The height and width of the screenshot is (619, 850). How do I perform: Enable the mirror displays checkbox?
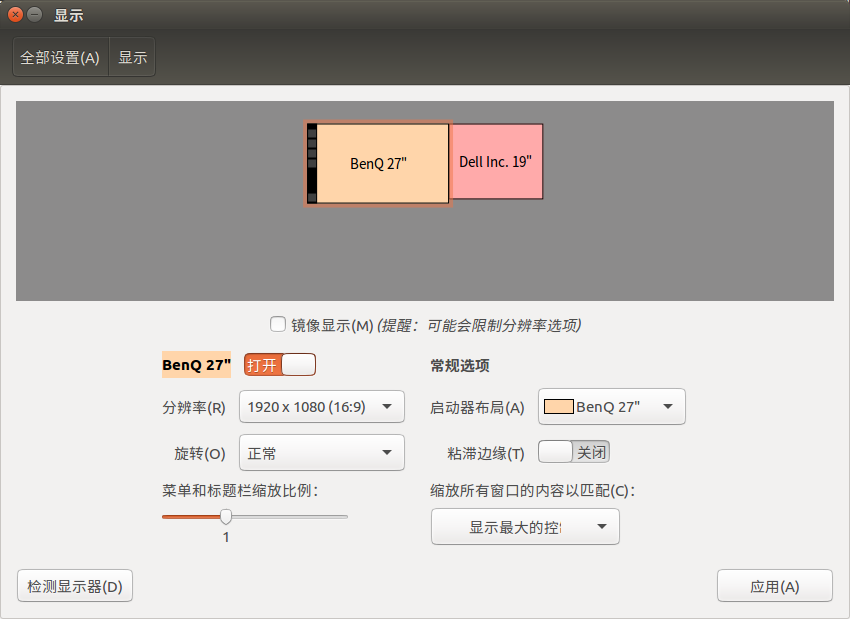point(278,324)
